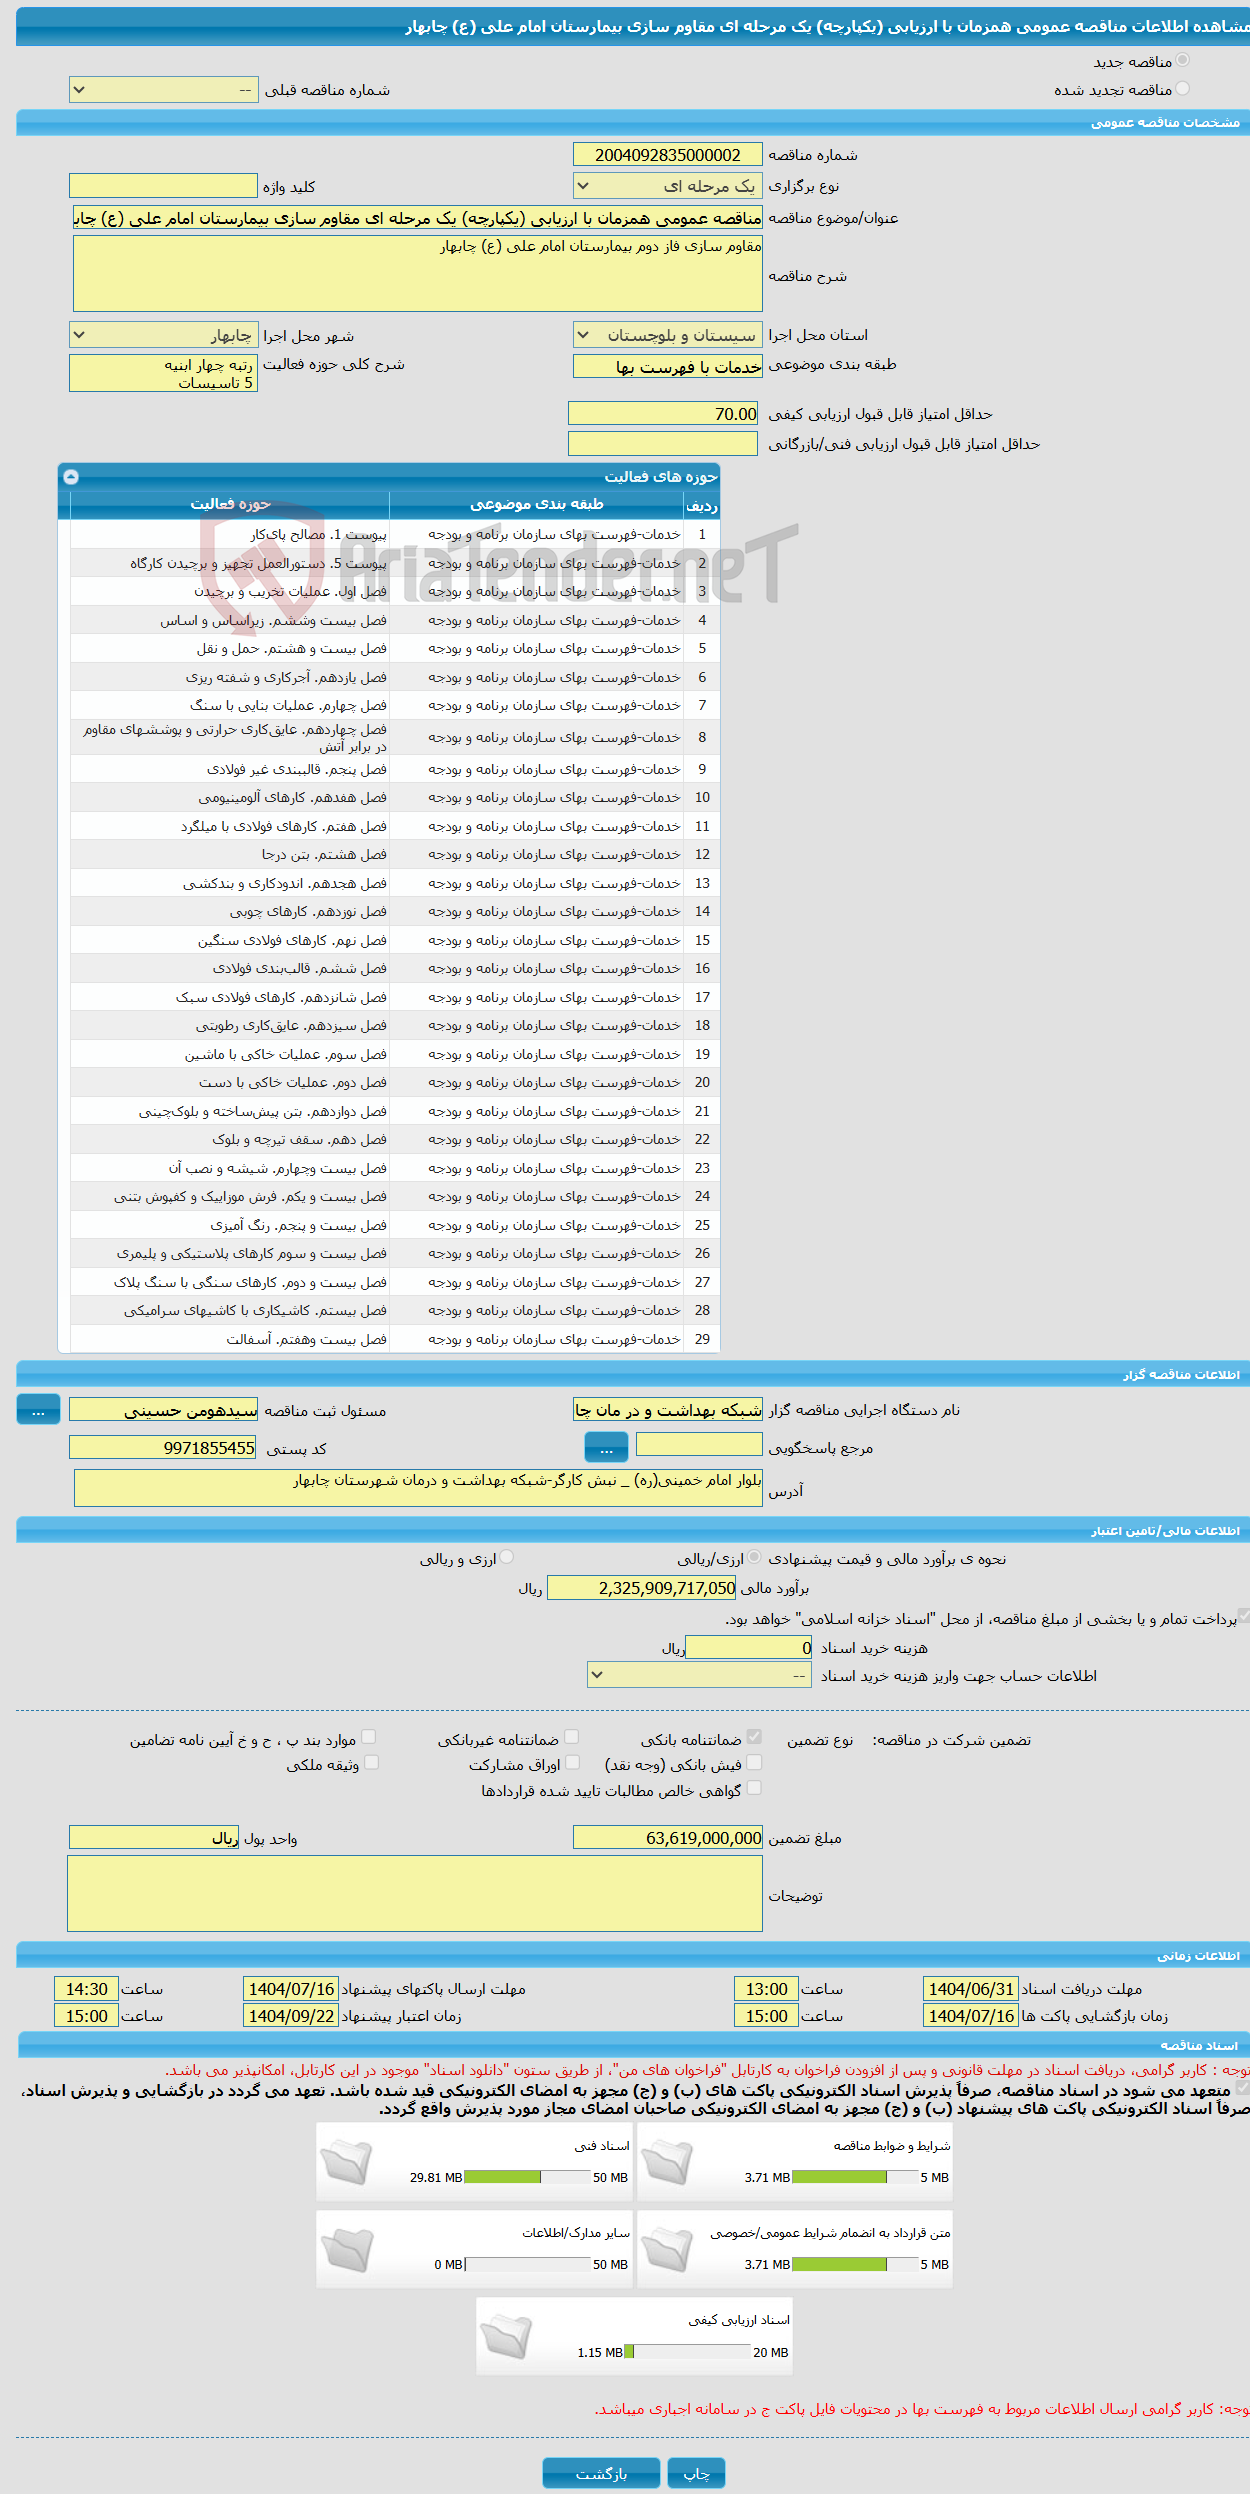Toggle the ضمانتنامه غیربانکی checkbox
Image resolution: width=1250 pixels, height=2494 pixels.
coord(572,1737)
